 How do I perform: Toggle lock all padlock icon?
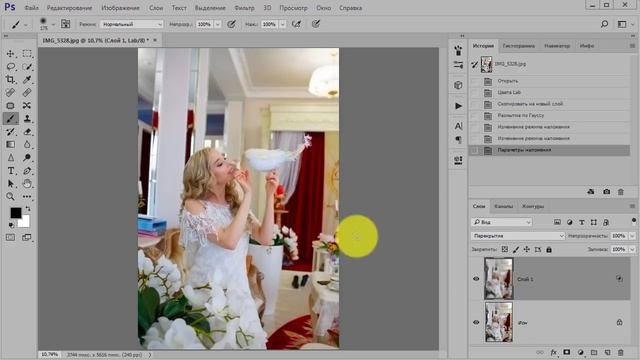point(549,249)
